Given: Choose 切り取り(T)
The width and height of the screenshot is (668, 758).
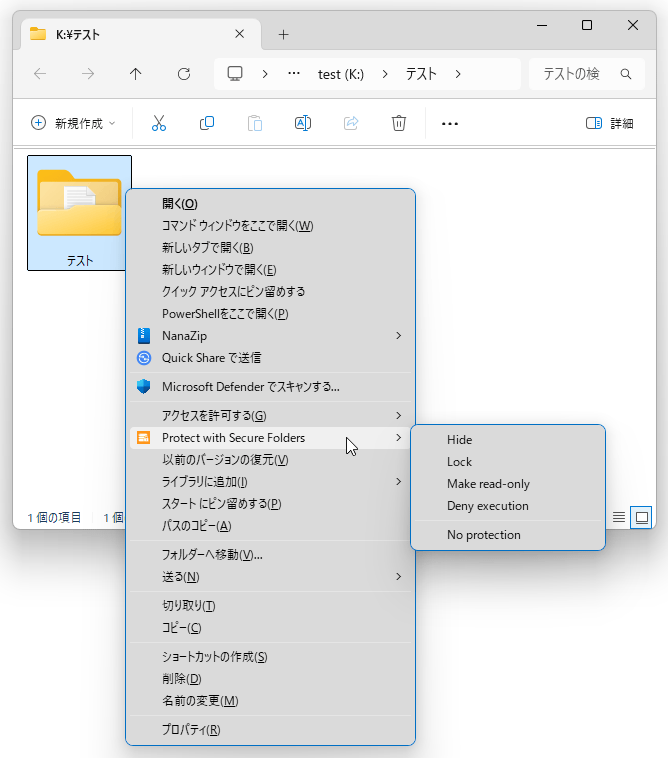Looking at the screenshot, I should click(x=270, y=606).
